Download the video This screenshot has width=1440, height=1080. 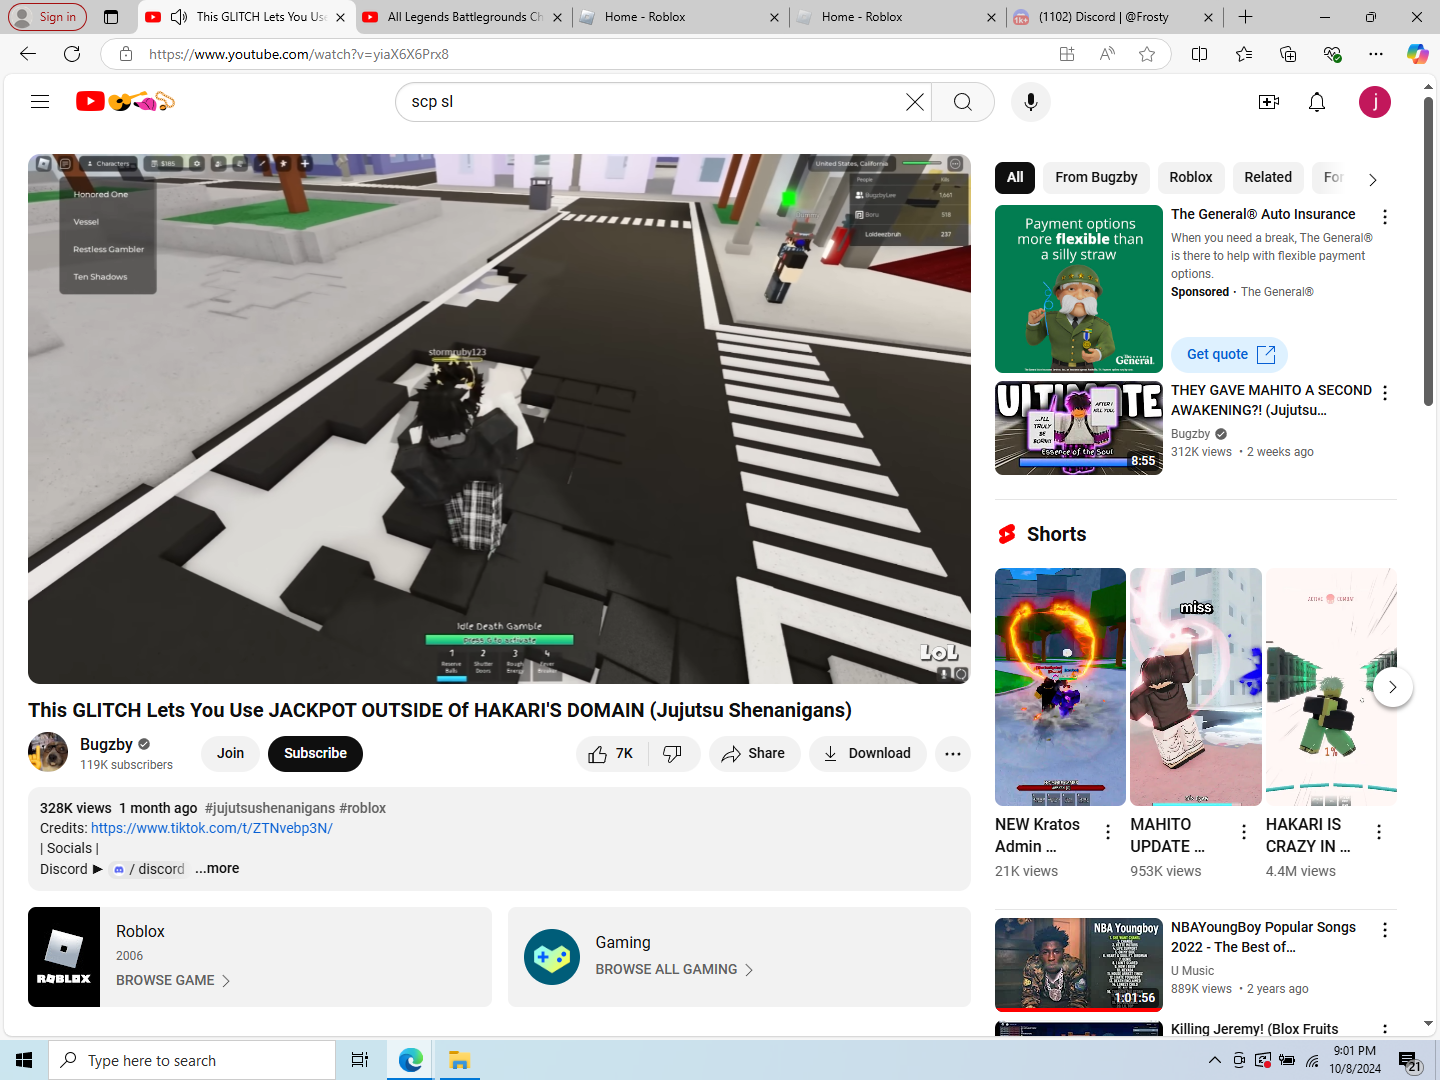tap(867, 754)
